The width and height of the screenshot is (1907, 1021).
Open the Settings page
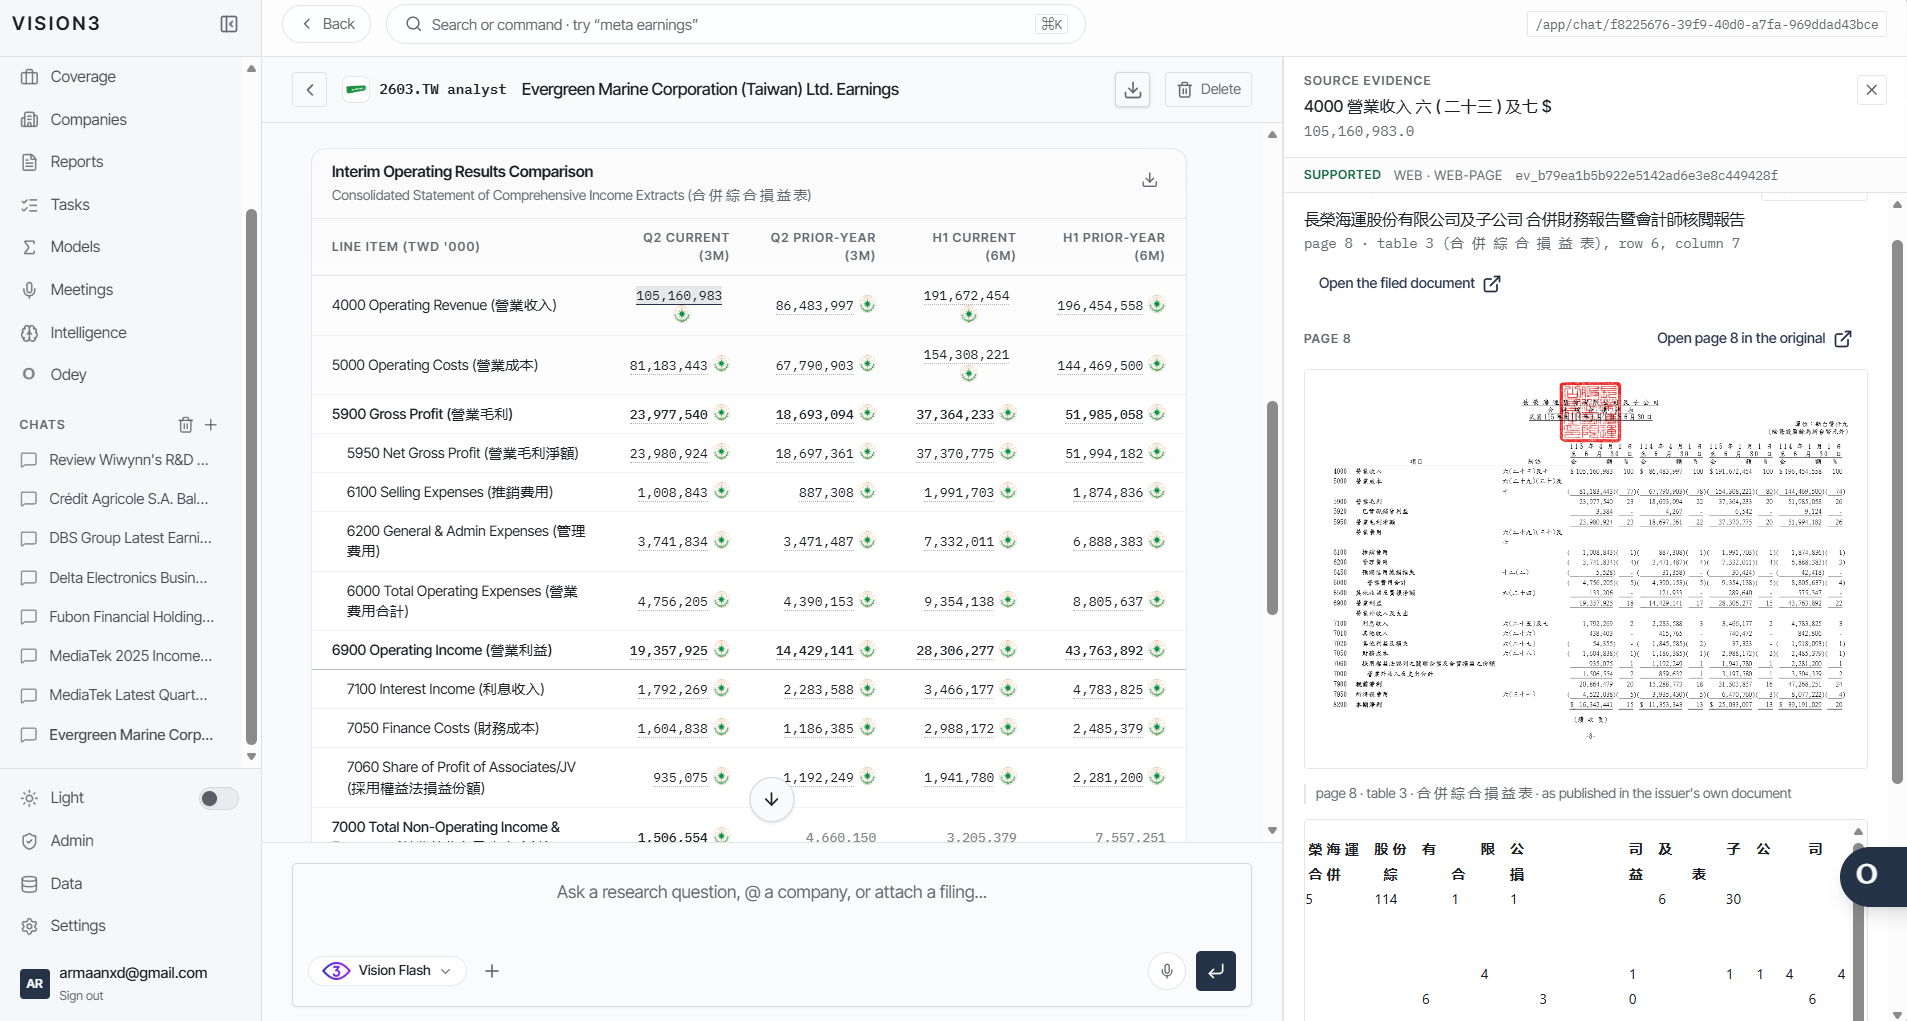(78, 926)
